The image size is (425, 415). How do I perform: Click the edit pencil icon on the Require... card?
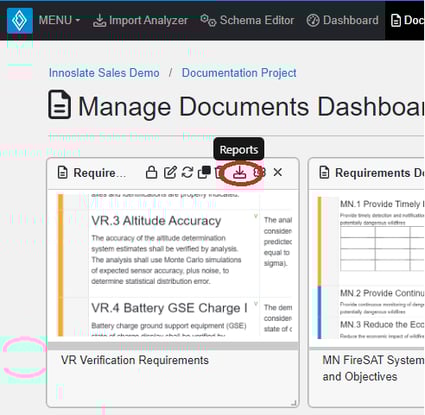[170, 172]
